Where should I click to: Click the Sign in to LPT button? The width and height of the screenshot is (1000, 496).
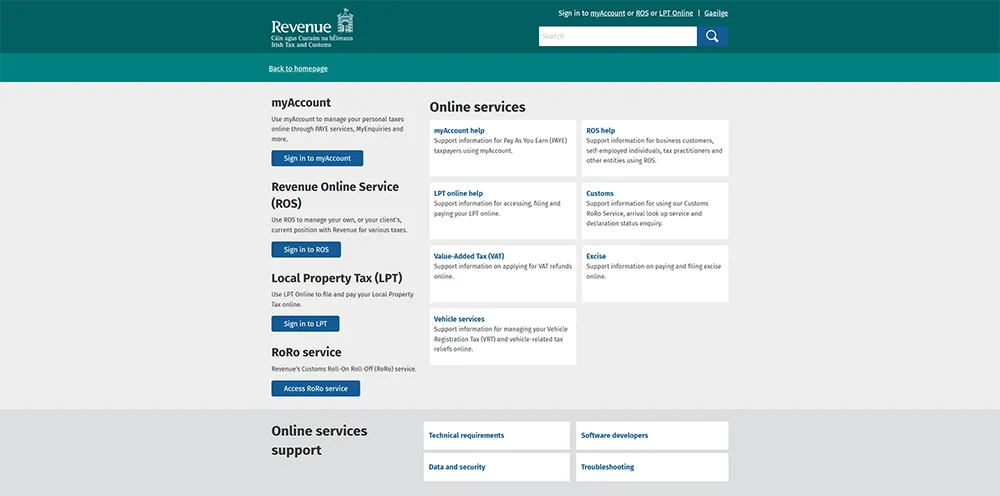305,324
